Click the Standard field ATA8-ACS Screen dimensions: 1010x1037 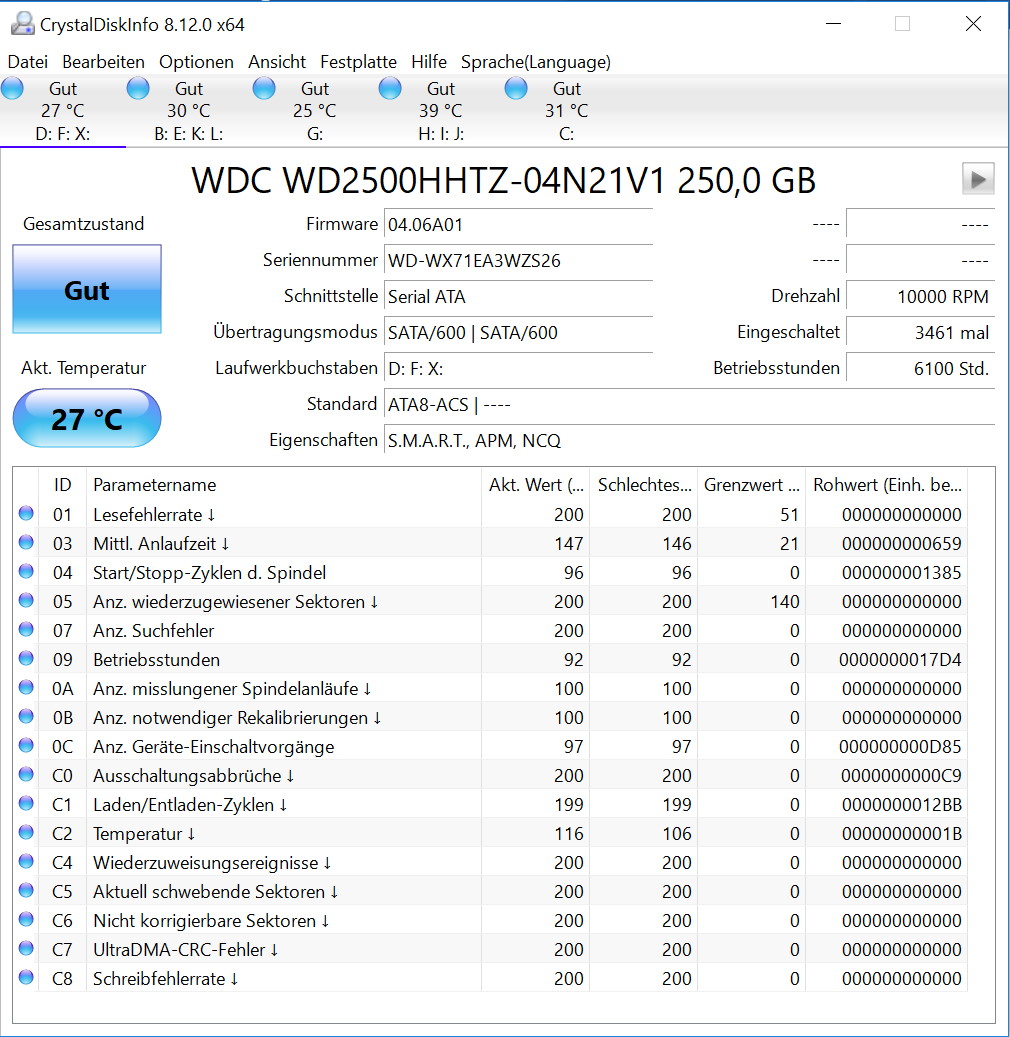click(689, 404)
